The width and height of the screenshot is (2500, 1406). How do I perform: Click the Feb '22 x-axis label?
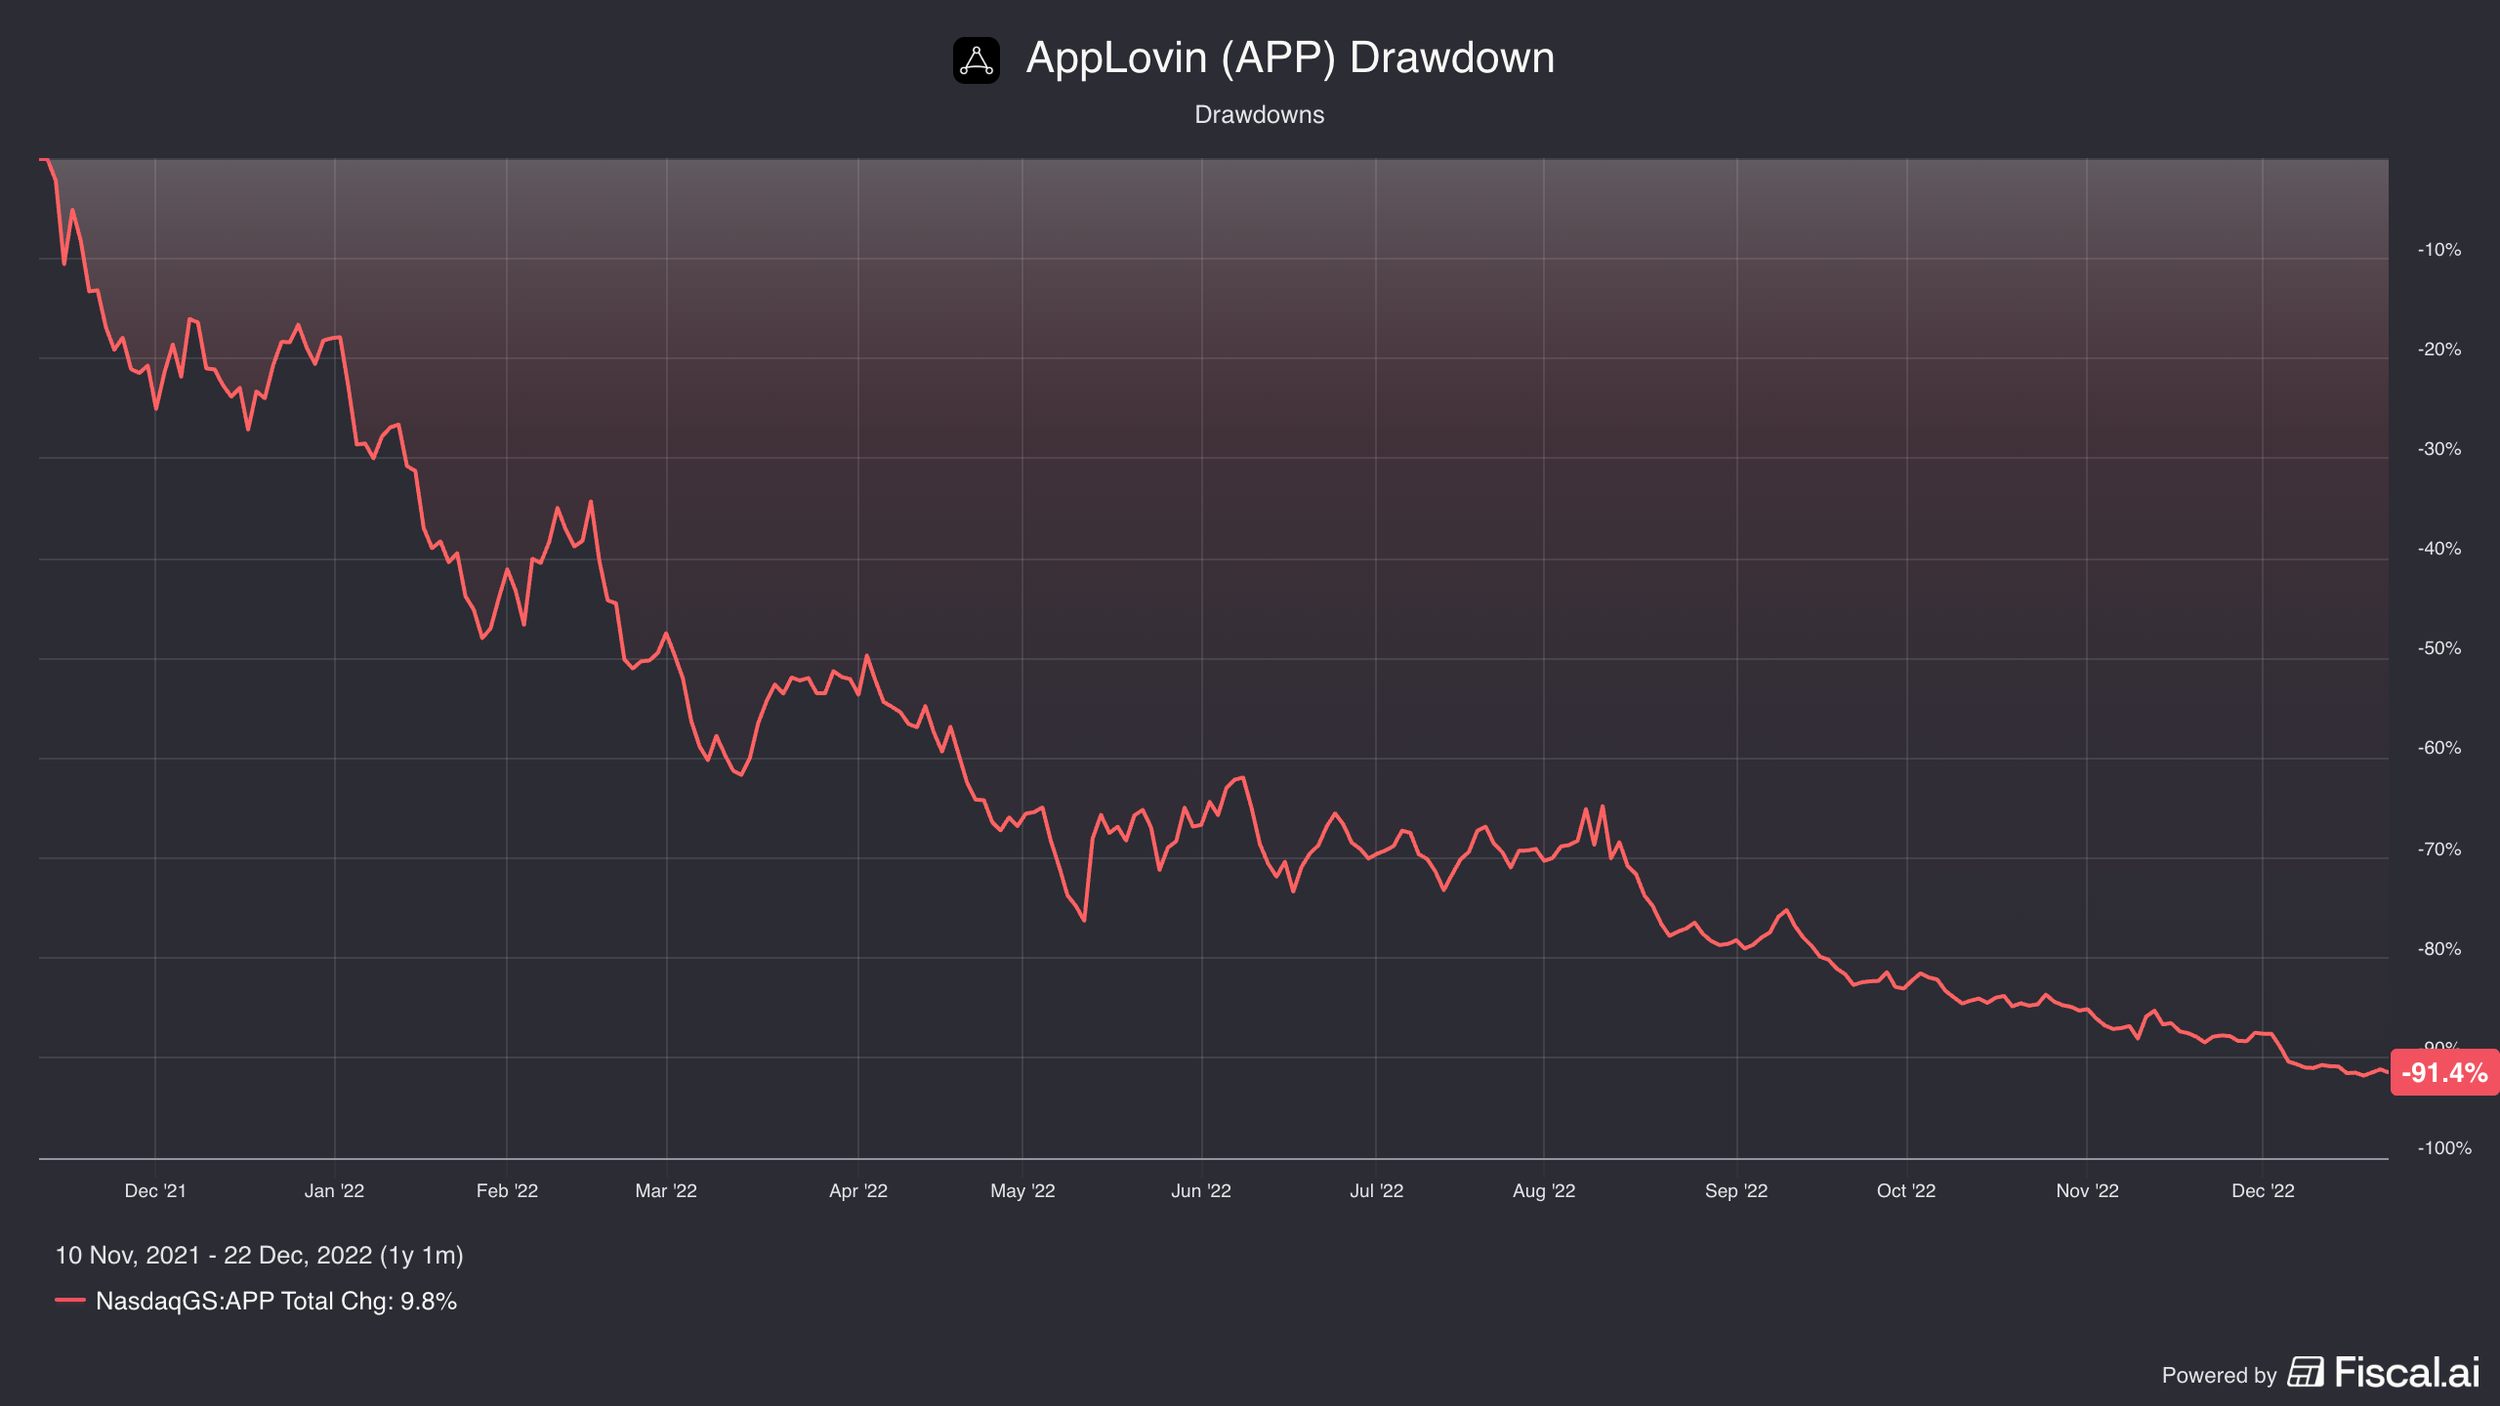click(507, 1191)
